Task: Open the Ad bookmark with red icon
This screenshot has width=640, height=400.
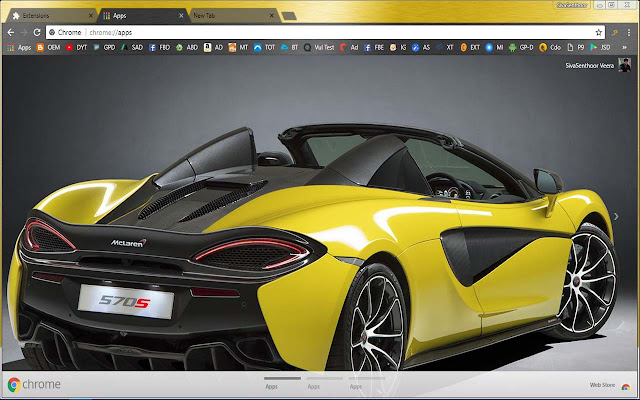Action: [x=349, y=47]
